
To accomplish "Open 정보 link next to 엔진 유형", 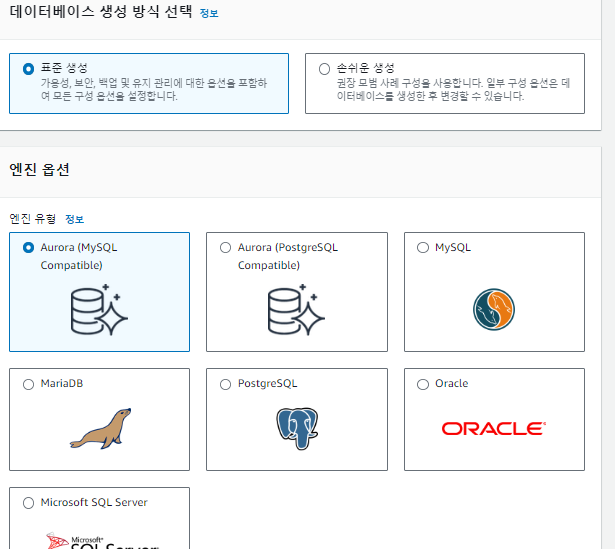I will click(75, 219).
